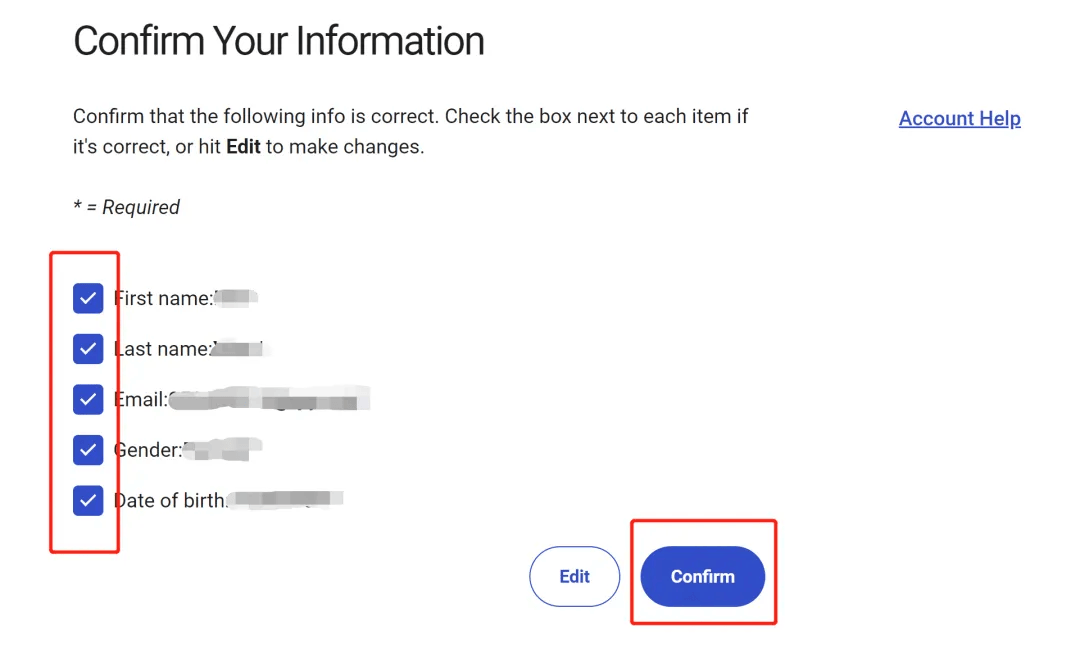Click the Confirm button
This screenshot has height=667, width=1080.
(x=703, y=577)
